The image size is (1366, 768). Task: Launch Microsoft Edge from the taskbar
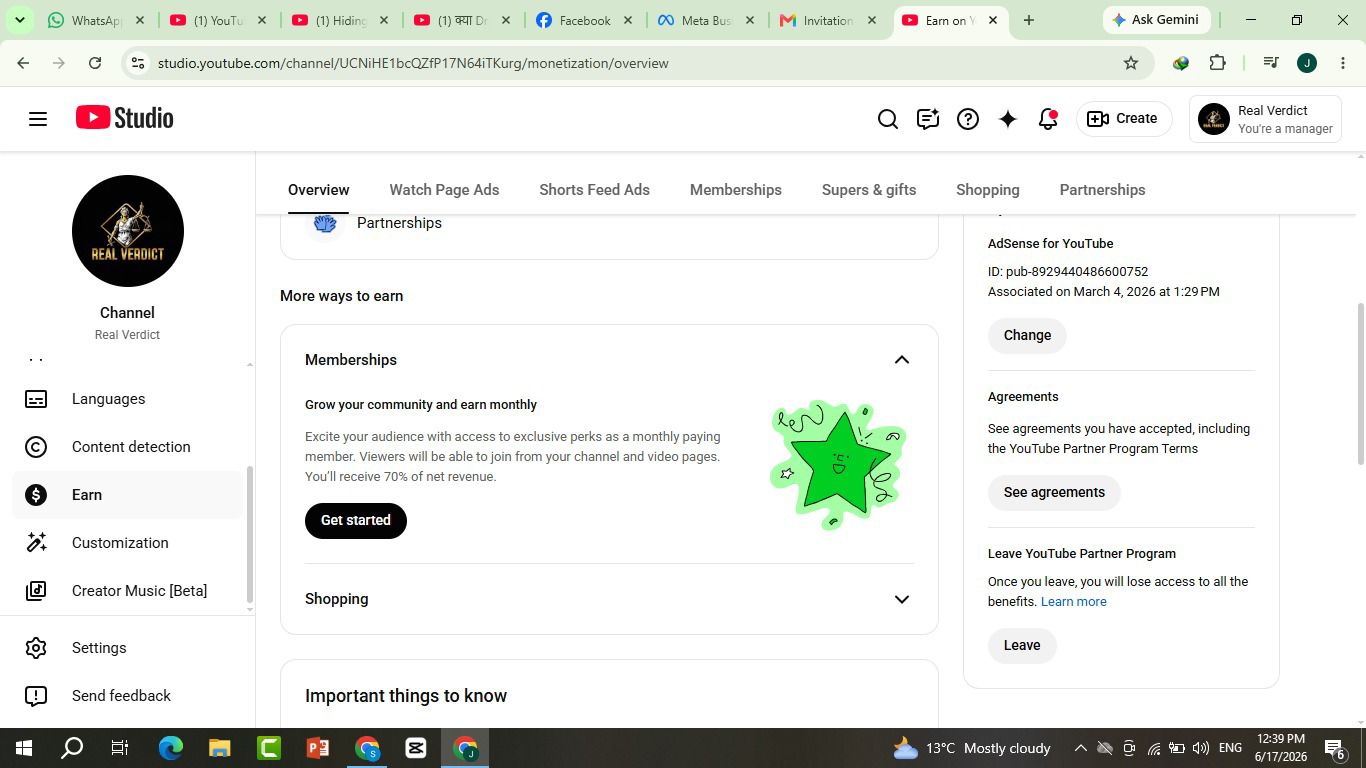tap(171, 748)
